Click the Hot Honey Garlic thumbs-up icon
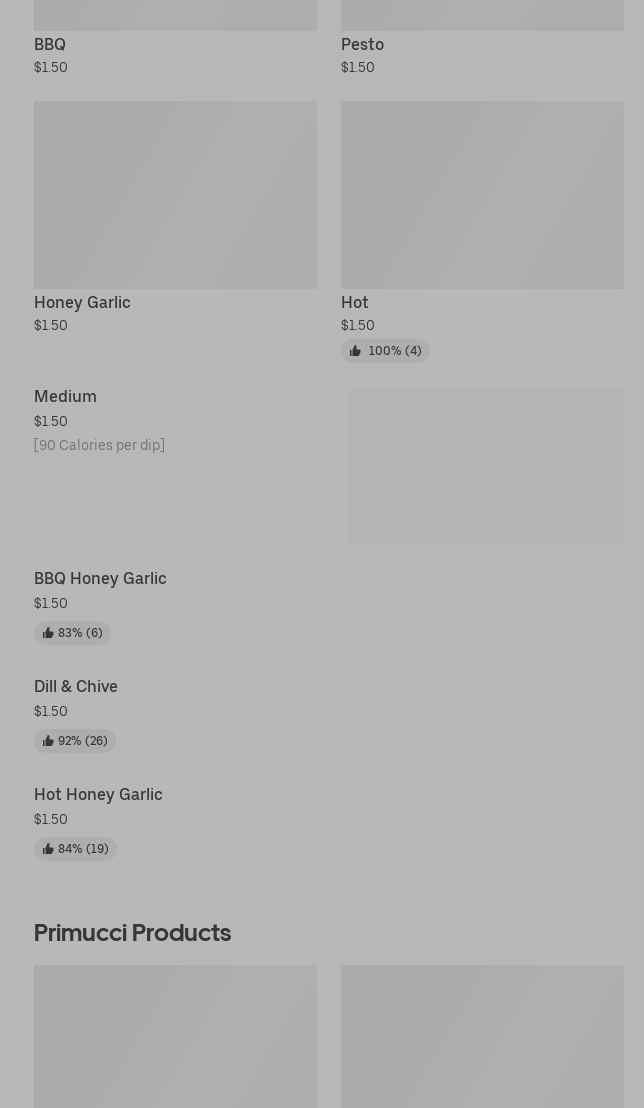The height and width of the screenshot is (1108, 644). [x=48, y=849]
